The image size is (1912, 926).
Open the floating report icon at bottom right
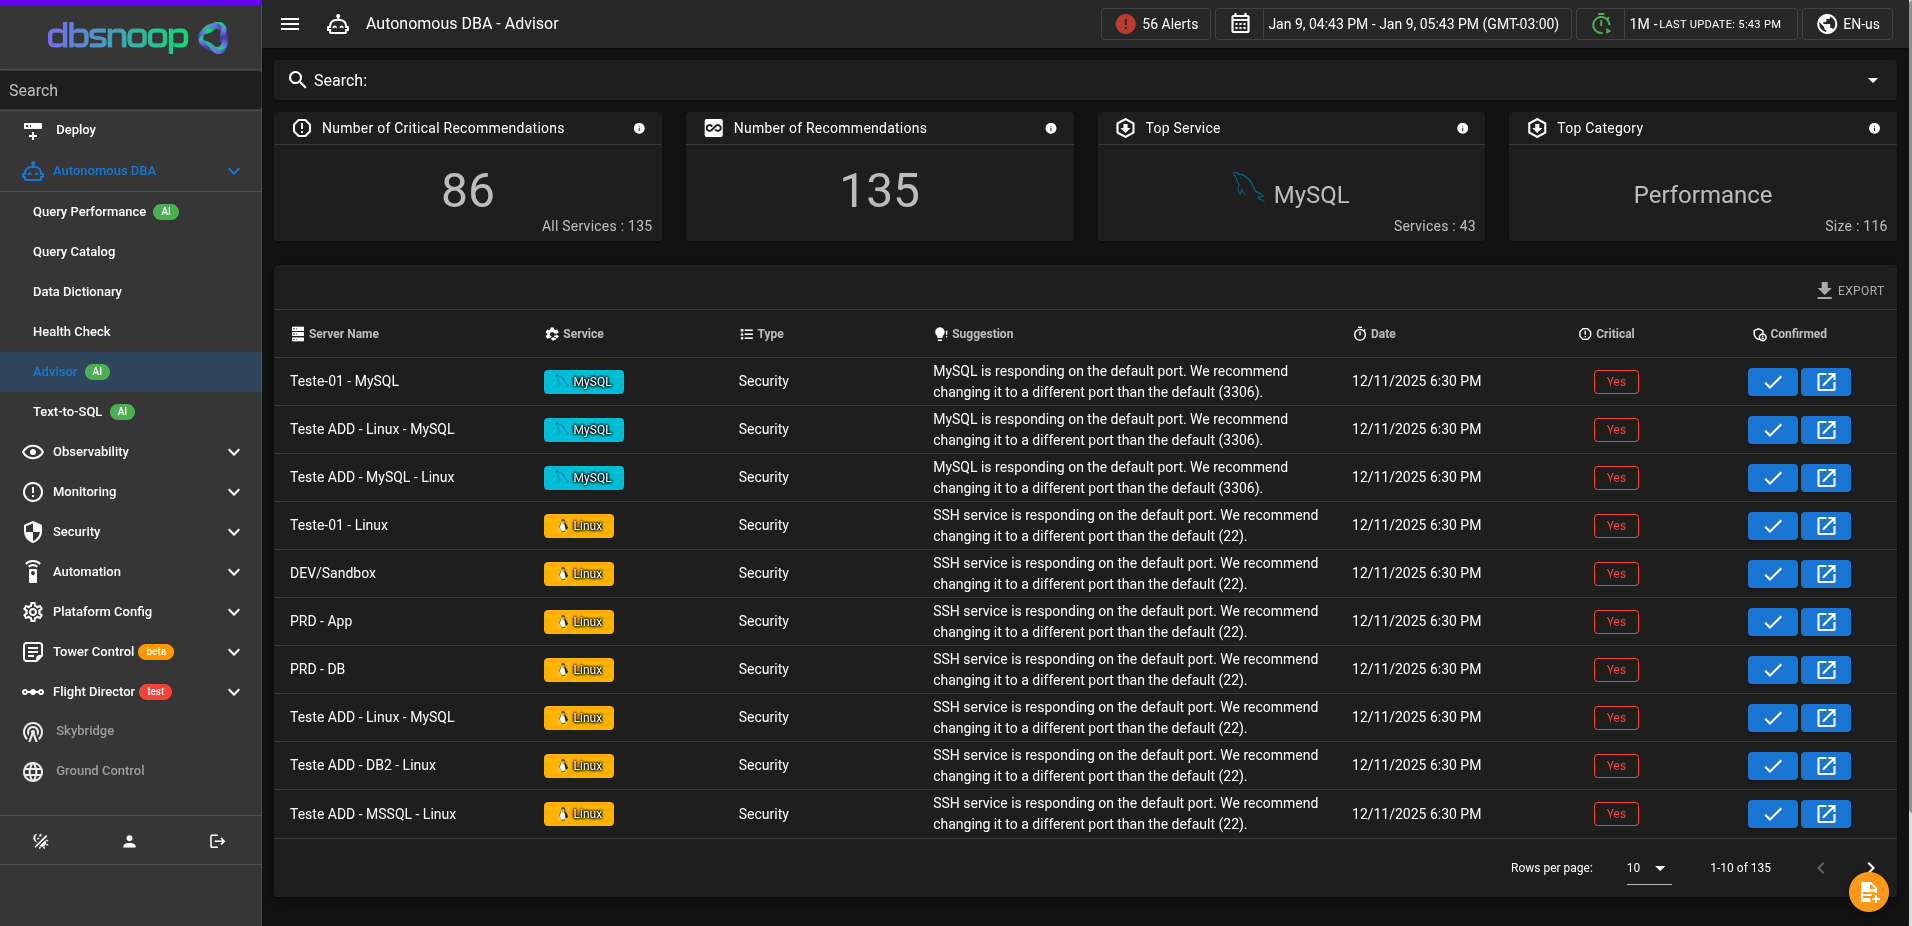click(x=1868, y=891)
